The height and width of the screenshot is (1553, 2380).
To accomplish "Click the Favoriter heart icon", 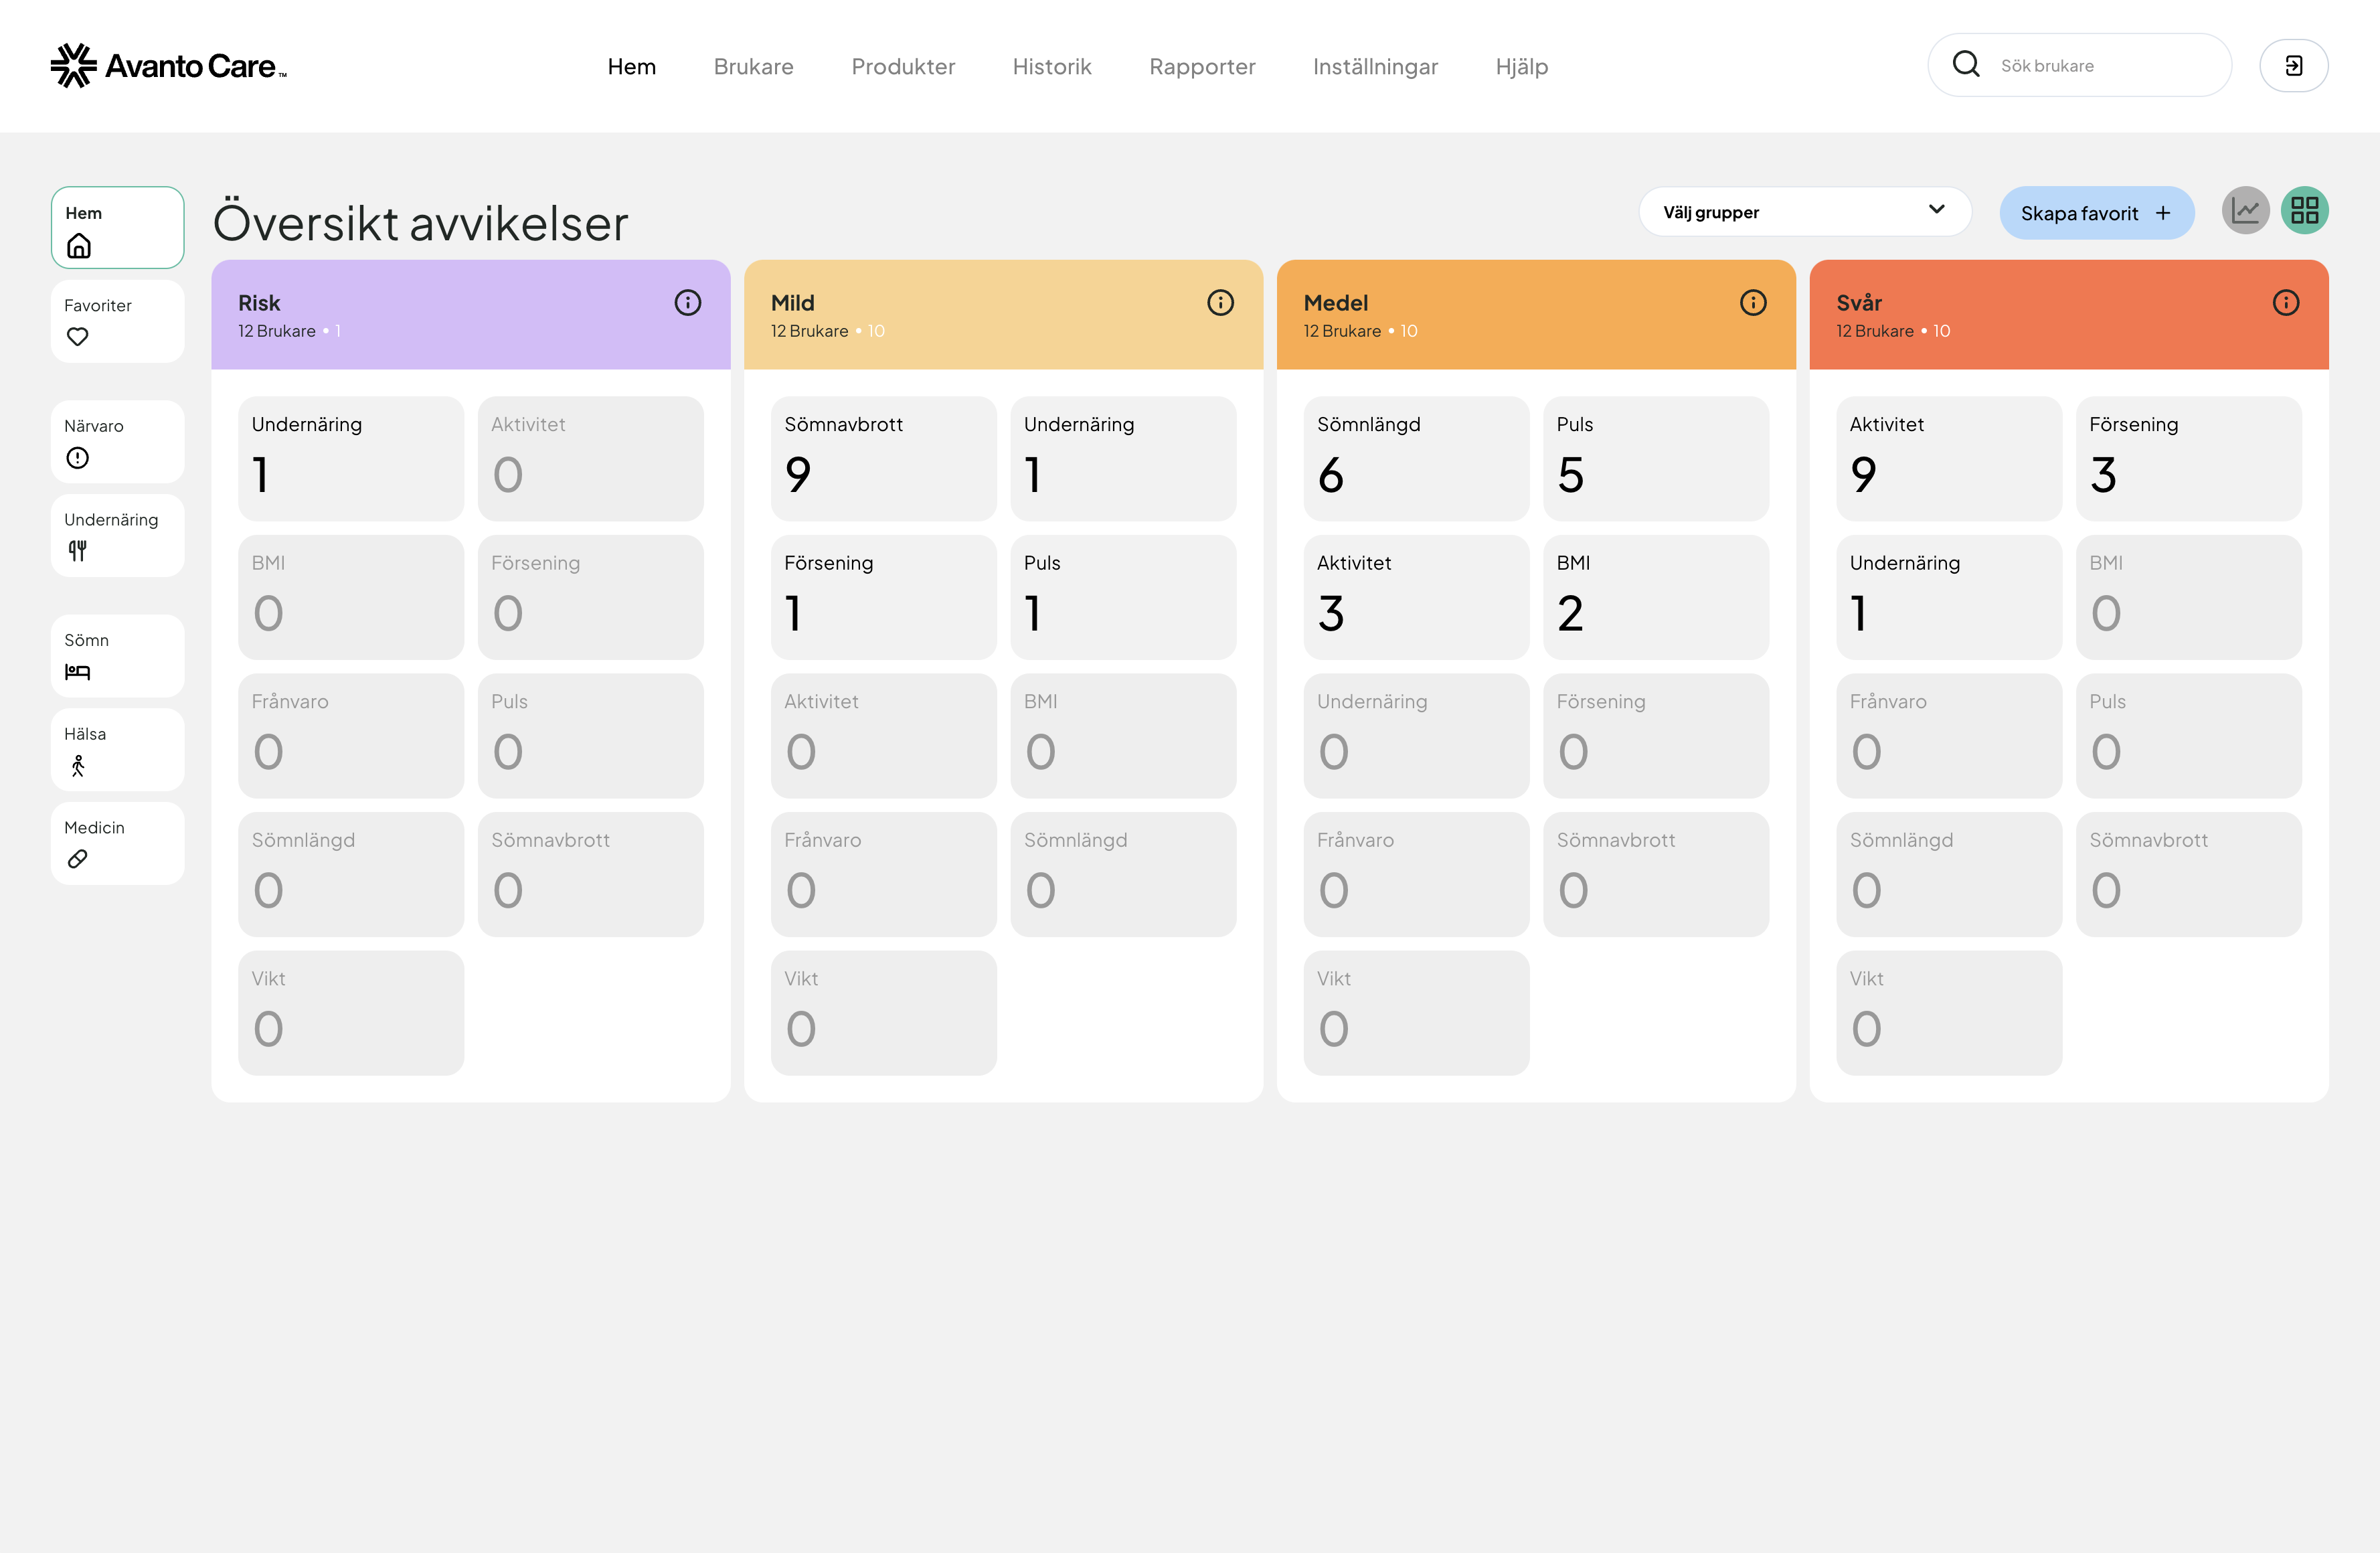I will tap(77, 337).
